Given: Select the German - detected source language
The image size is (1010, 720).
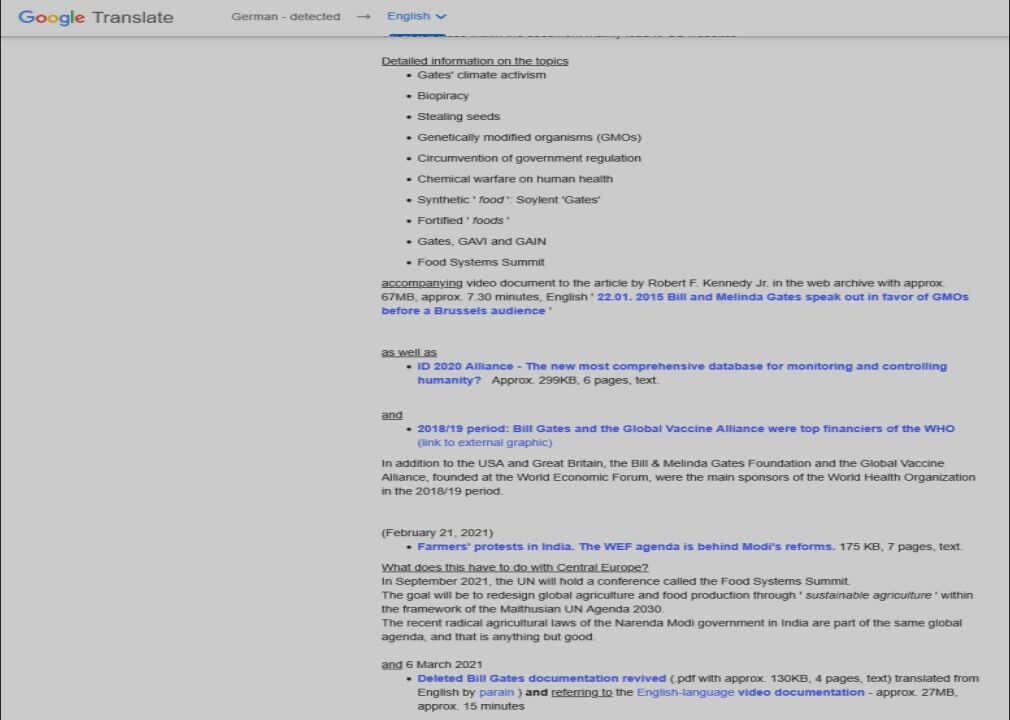Looking at the screenshot, I should point(285,17).
